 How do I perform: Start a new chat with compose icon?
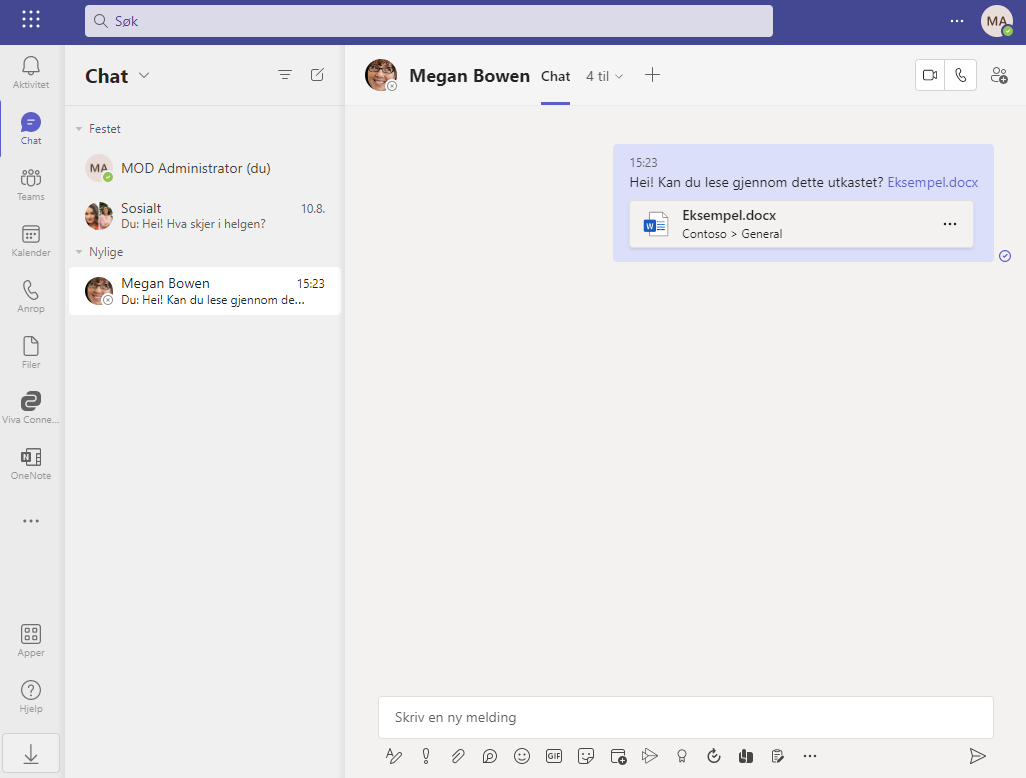tap(317, 75)
